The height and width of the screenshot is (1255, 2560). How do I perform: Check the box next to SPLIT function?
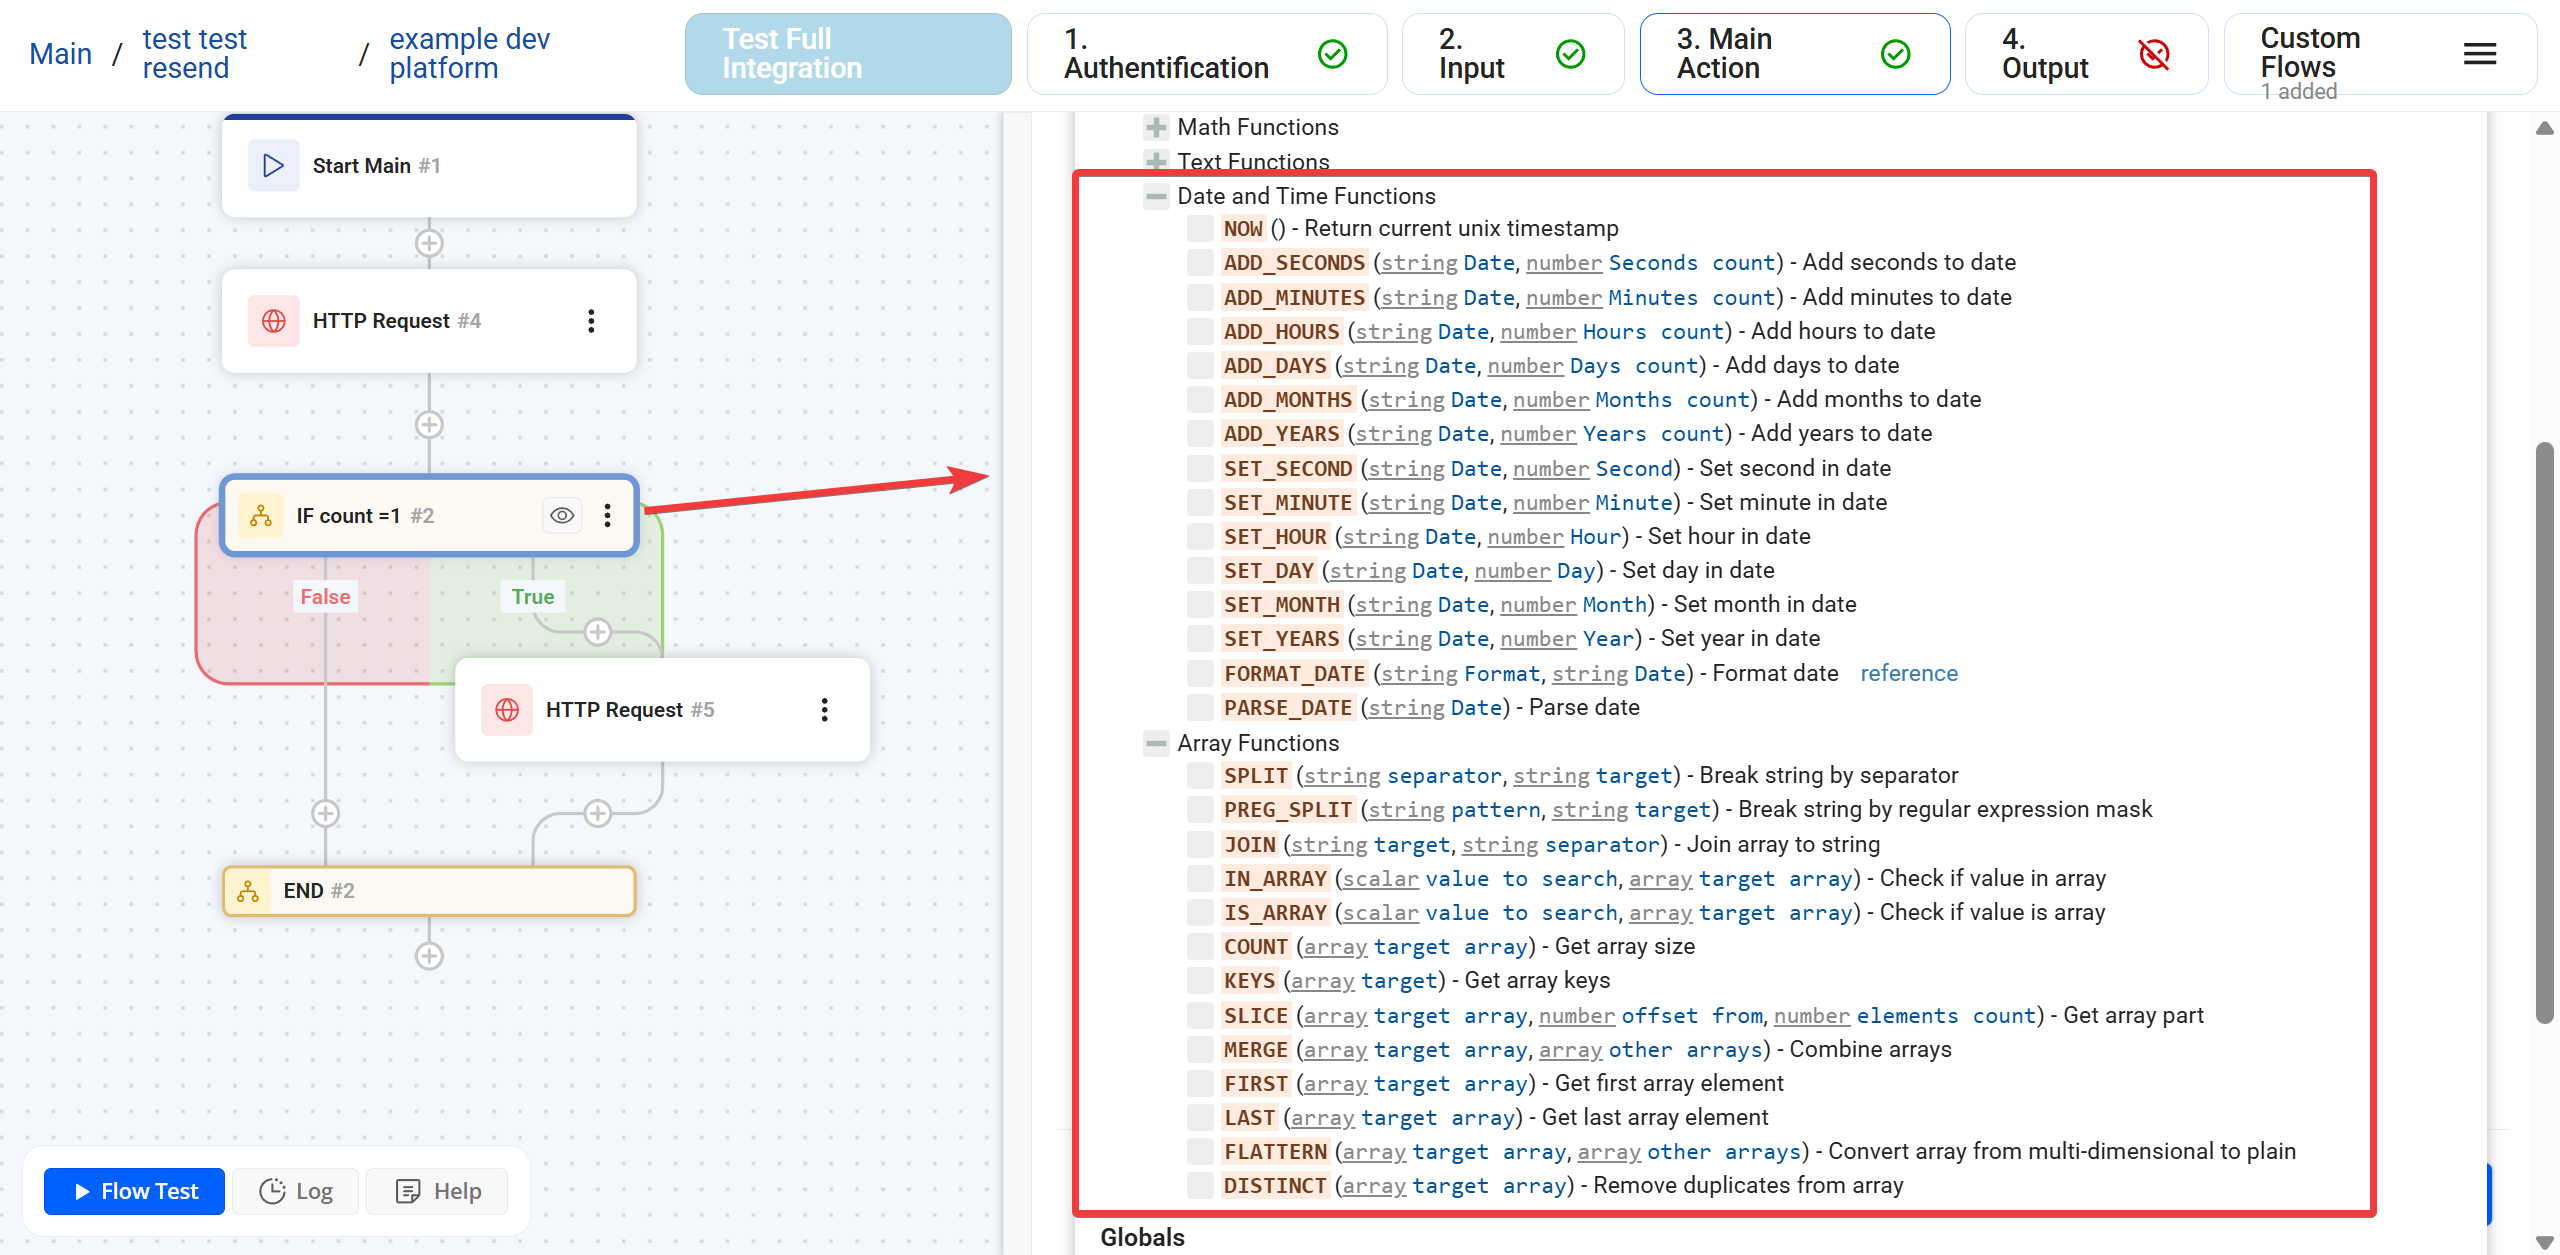click(1200, 776)
